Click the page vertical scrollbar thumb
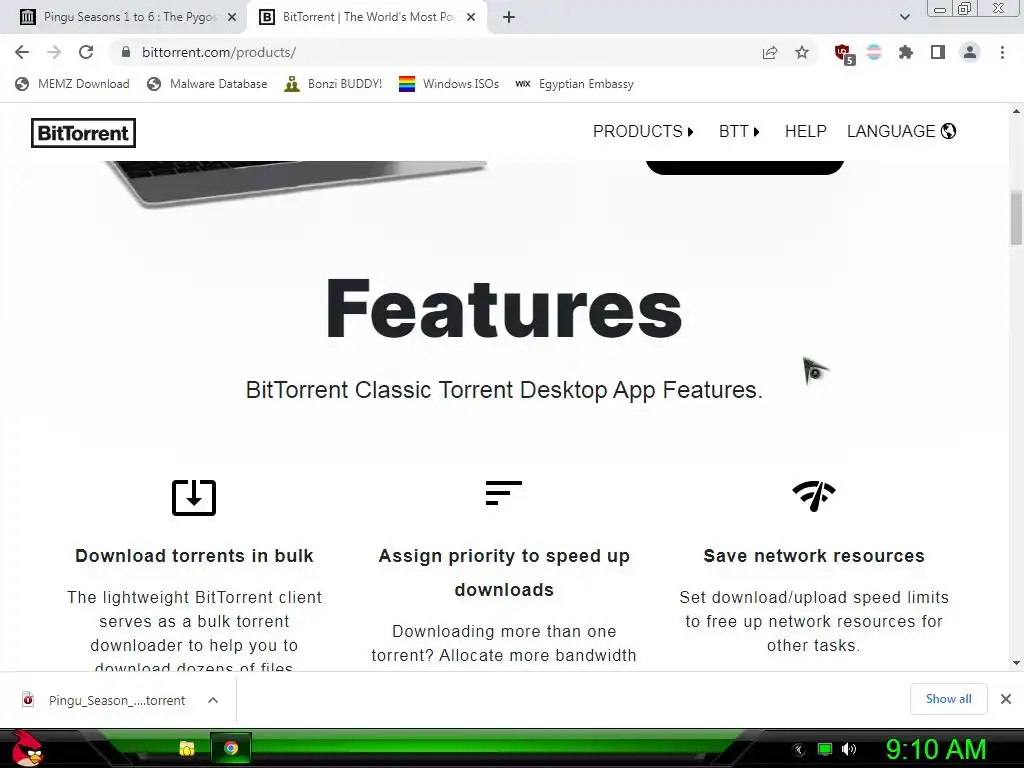Viewport: 1024px width, 768px height. (1016, 218)
